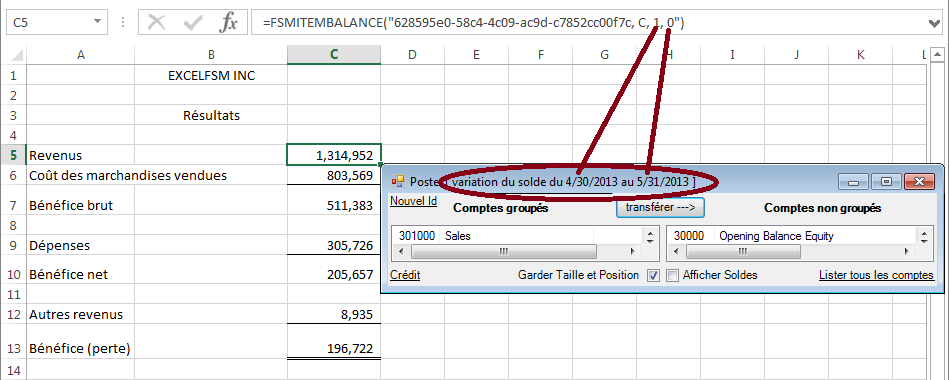Click down arrow of Comptes non groupés list
Viewport: 949px width, 380px height.
pyautogui.click(x=925, y=240)
